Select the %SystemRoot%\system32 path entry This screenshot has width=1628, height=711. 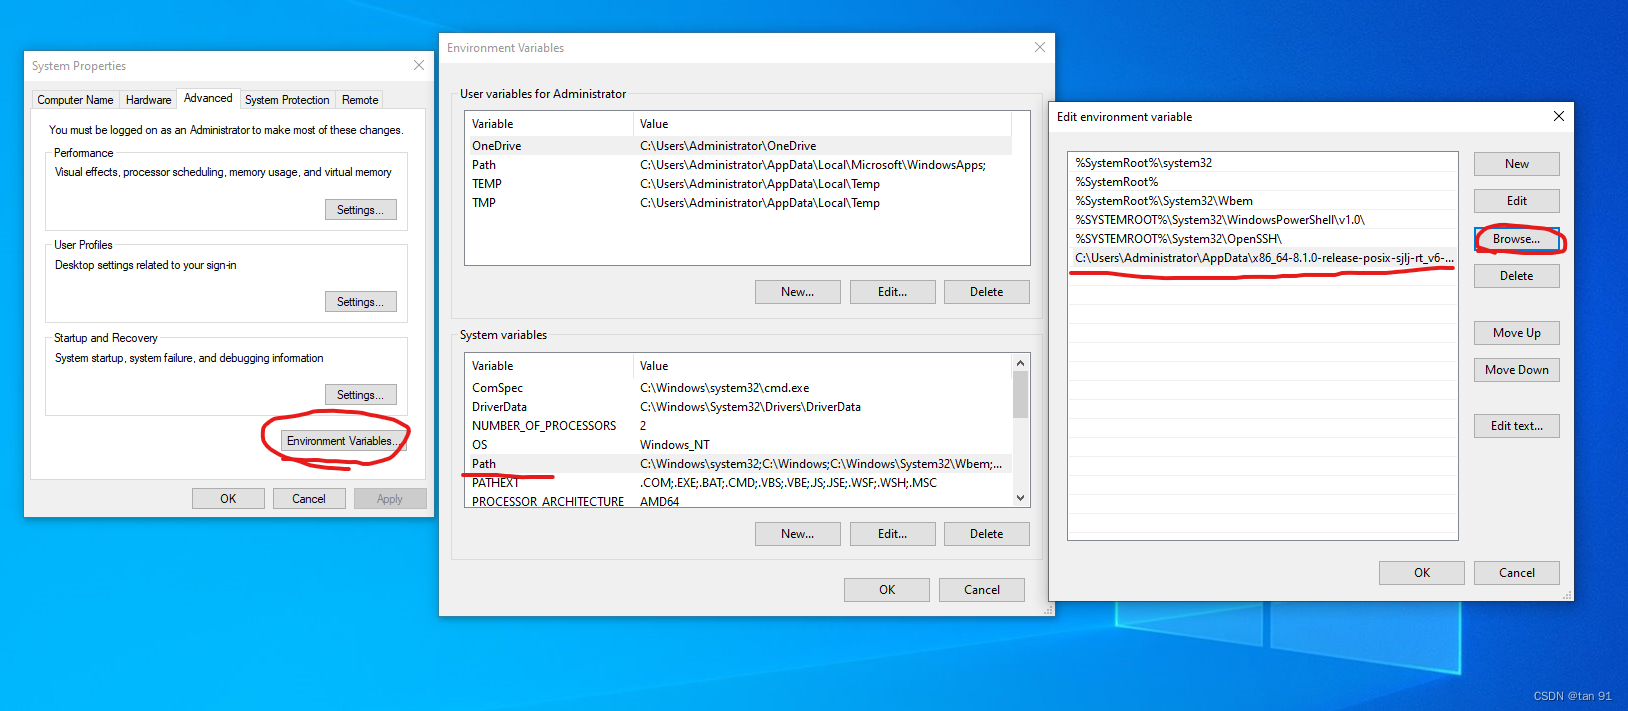point(1262,163)
